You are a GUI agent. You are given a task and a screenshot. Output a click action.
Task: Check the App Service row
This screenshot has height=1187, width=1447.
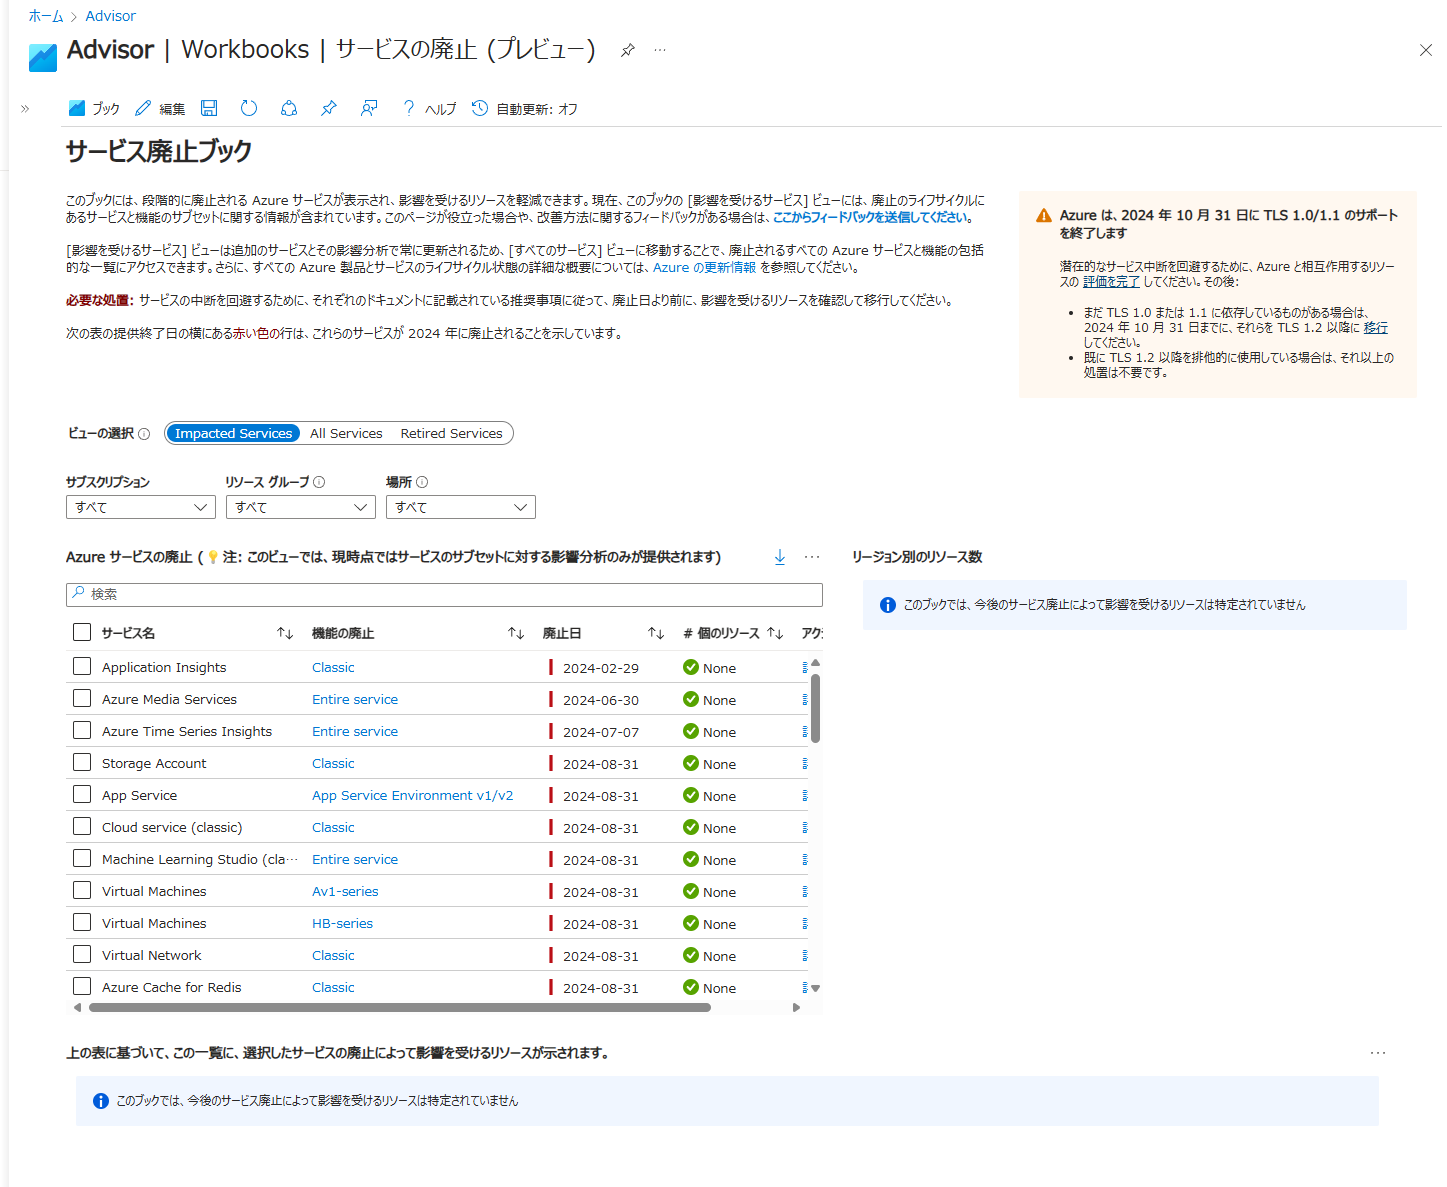82,794
